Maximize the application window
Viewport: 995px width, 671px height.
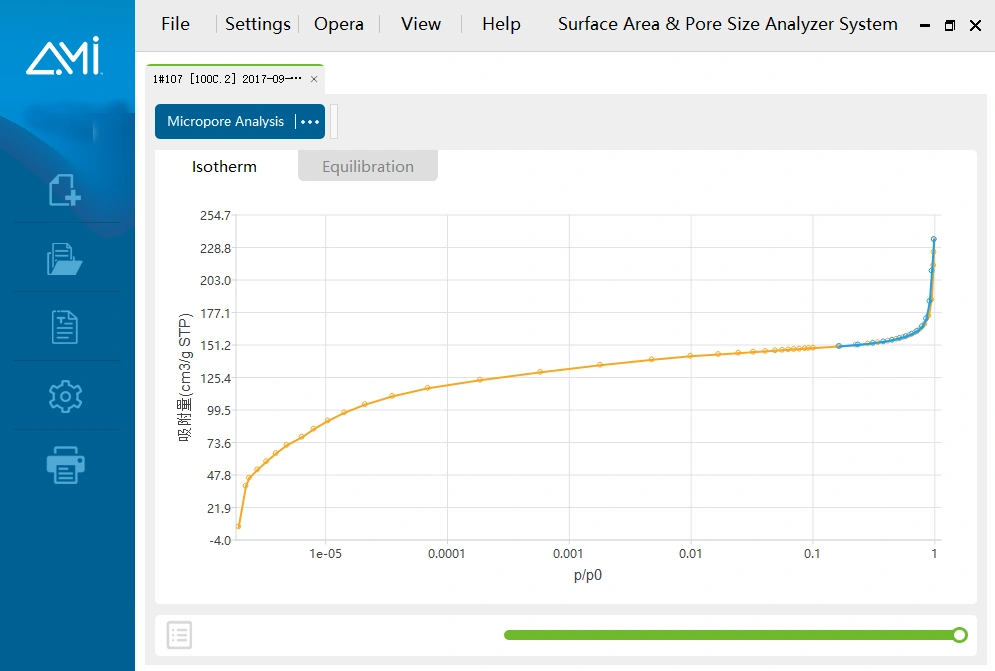click(x=950, y=26)
